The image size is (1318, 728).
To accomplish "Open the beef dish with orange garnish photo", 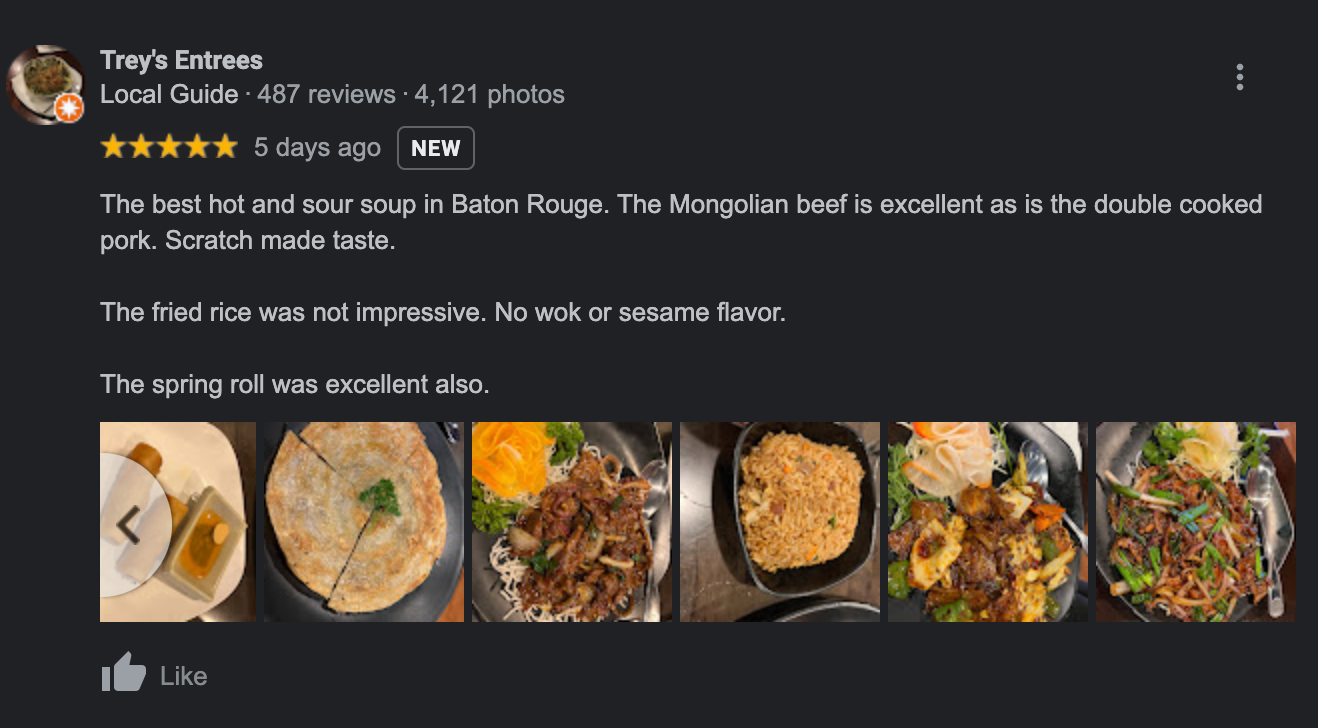I will (572, 522).
